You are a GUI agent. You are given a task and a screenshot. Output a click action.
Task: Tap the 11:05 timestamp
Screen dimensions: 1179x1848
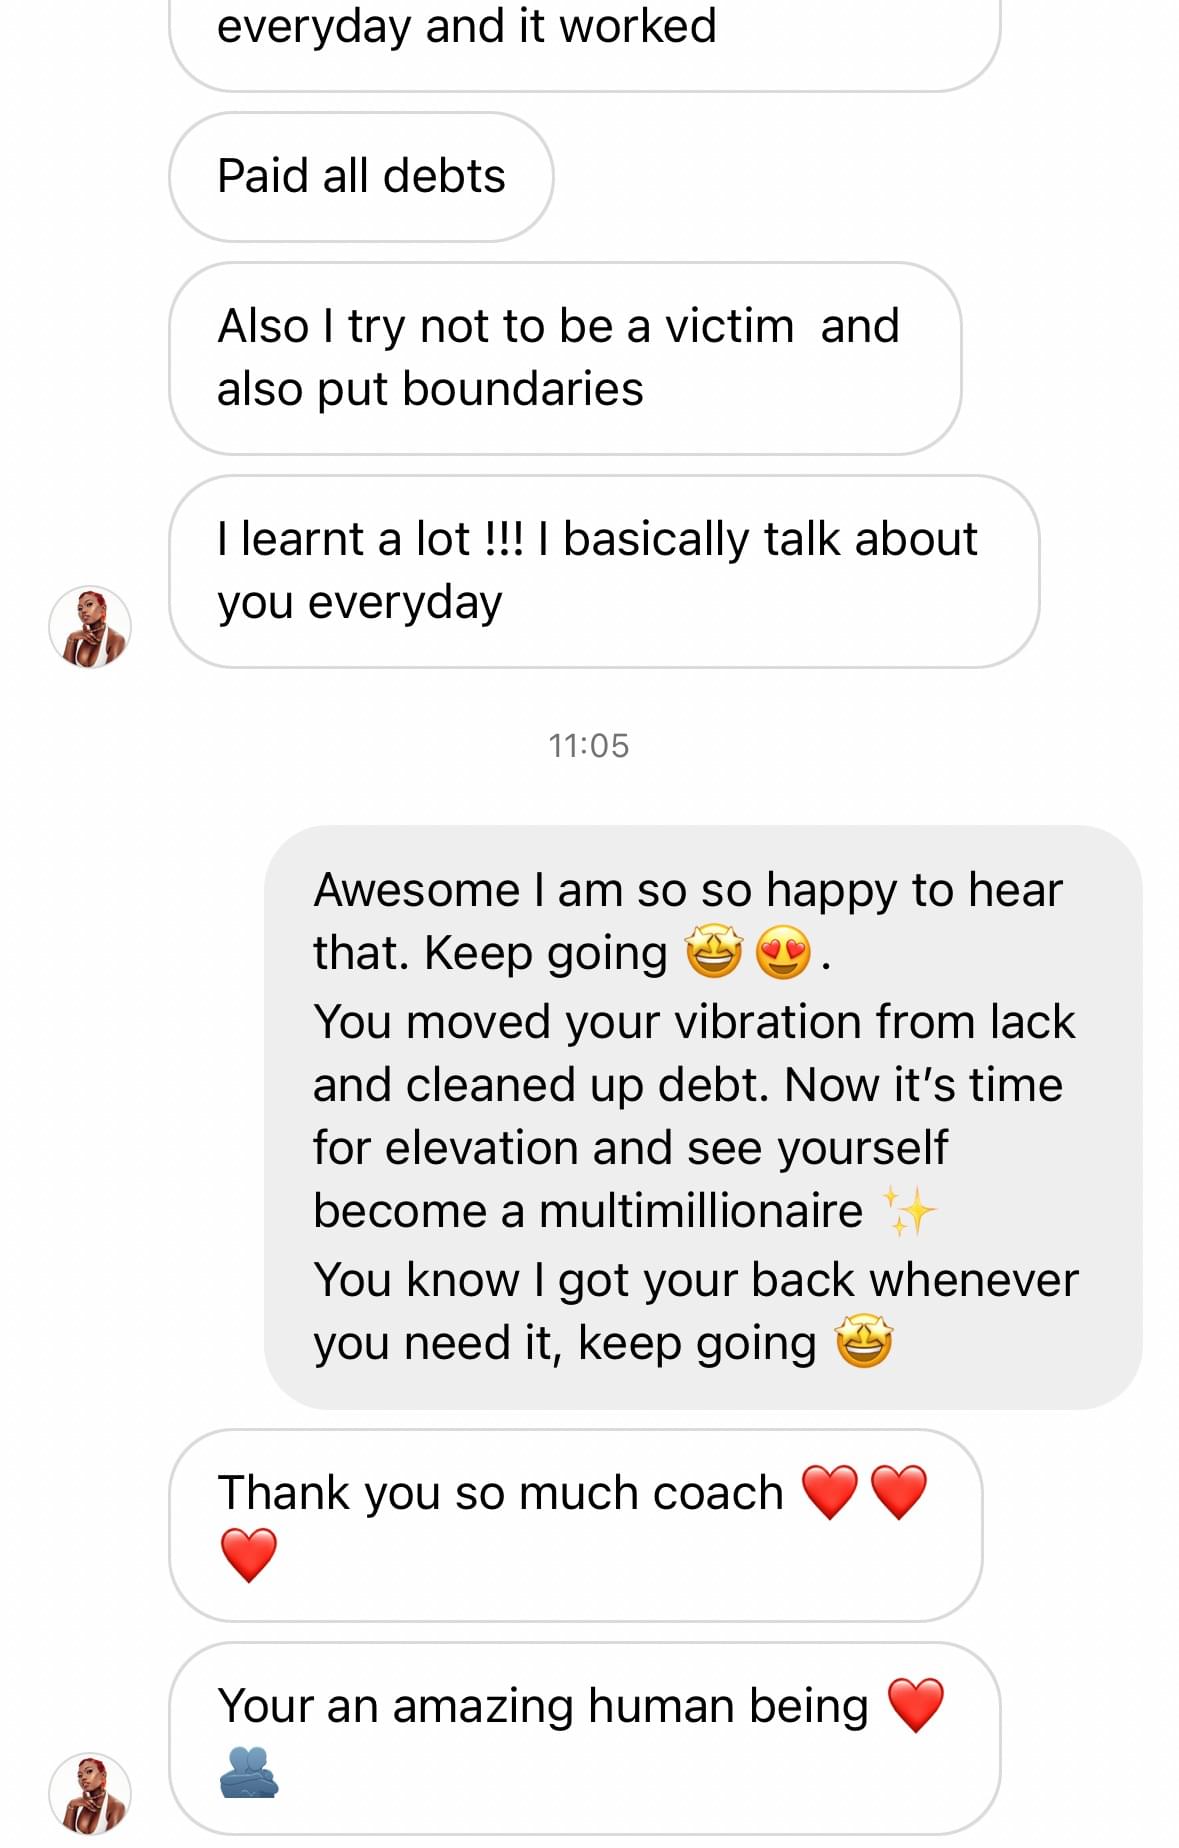pyautogui.click(x=589, y=746)
